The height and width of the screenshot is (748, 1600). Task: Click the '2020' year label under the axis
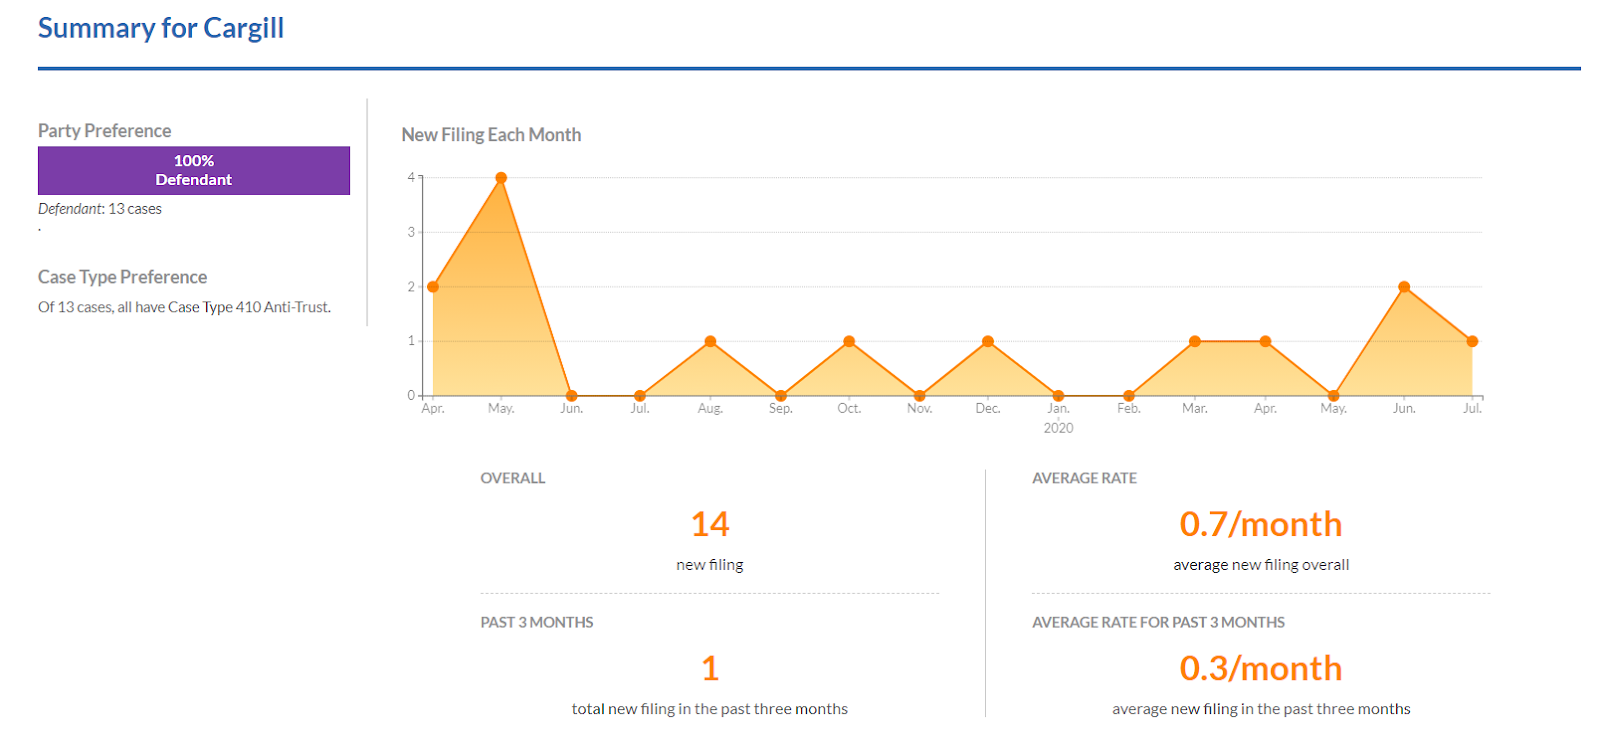click(1059, 428)
